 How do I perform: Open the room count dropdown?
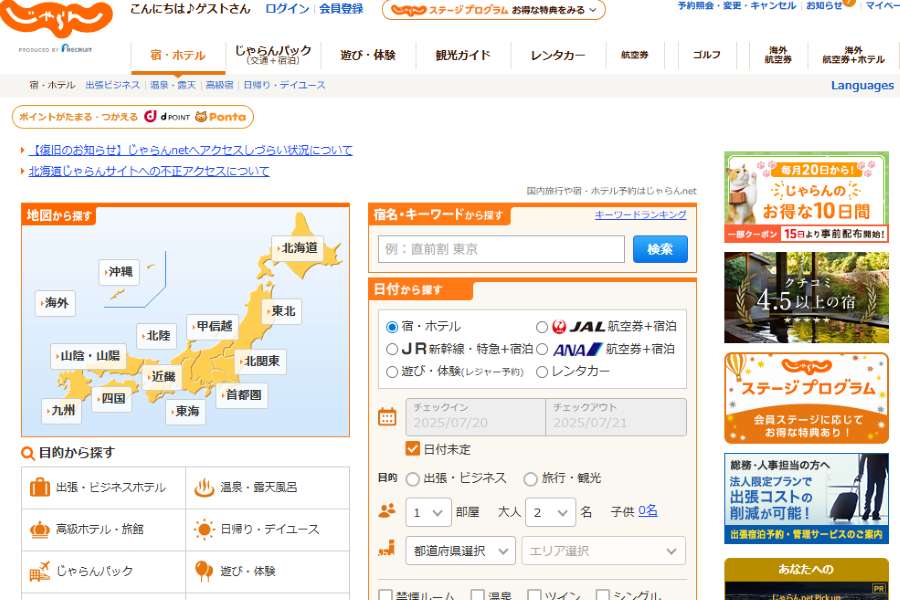point(428,512)
